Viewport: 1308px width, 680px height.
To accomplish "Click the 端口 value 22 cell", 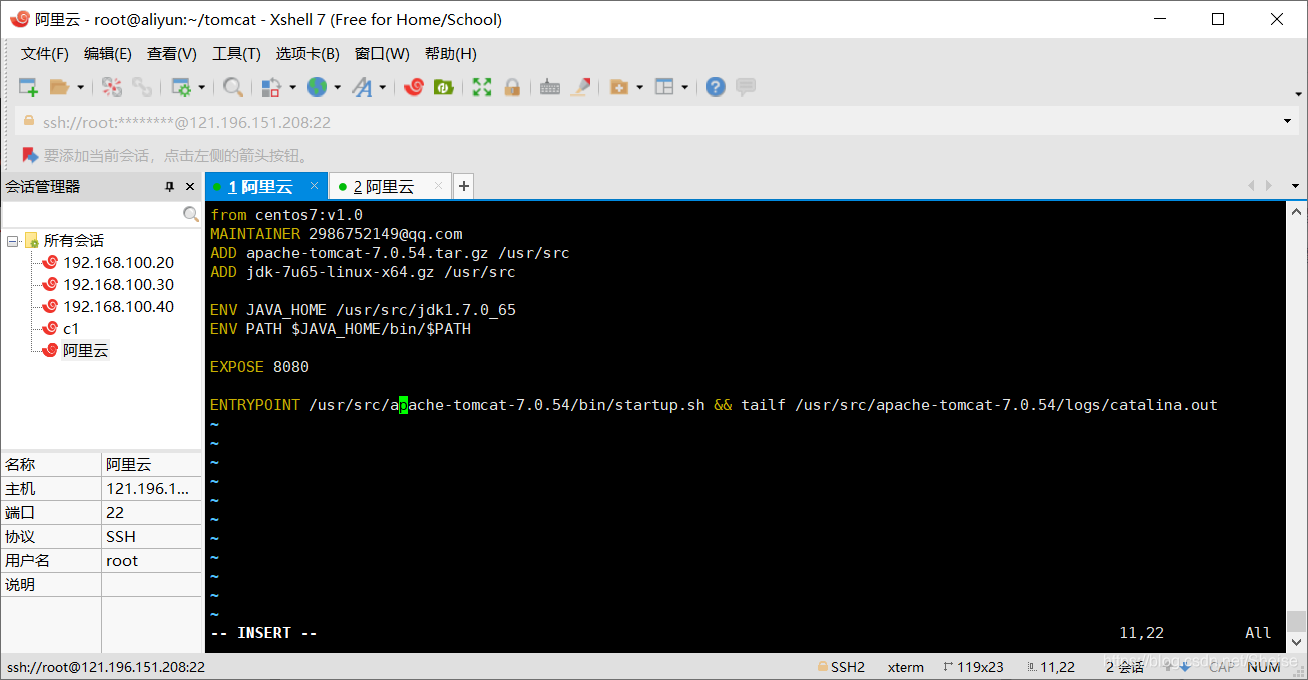I will coord(152,513).
